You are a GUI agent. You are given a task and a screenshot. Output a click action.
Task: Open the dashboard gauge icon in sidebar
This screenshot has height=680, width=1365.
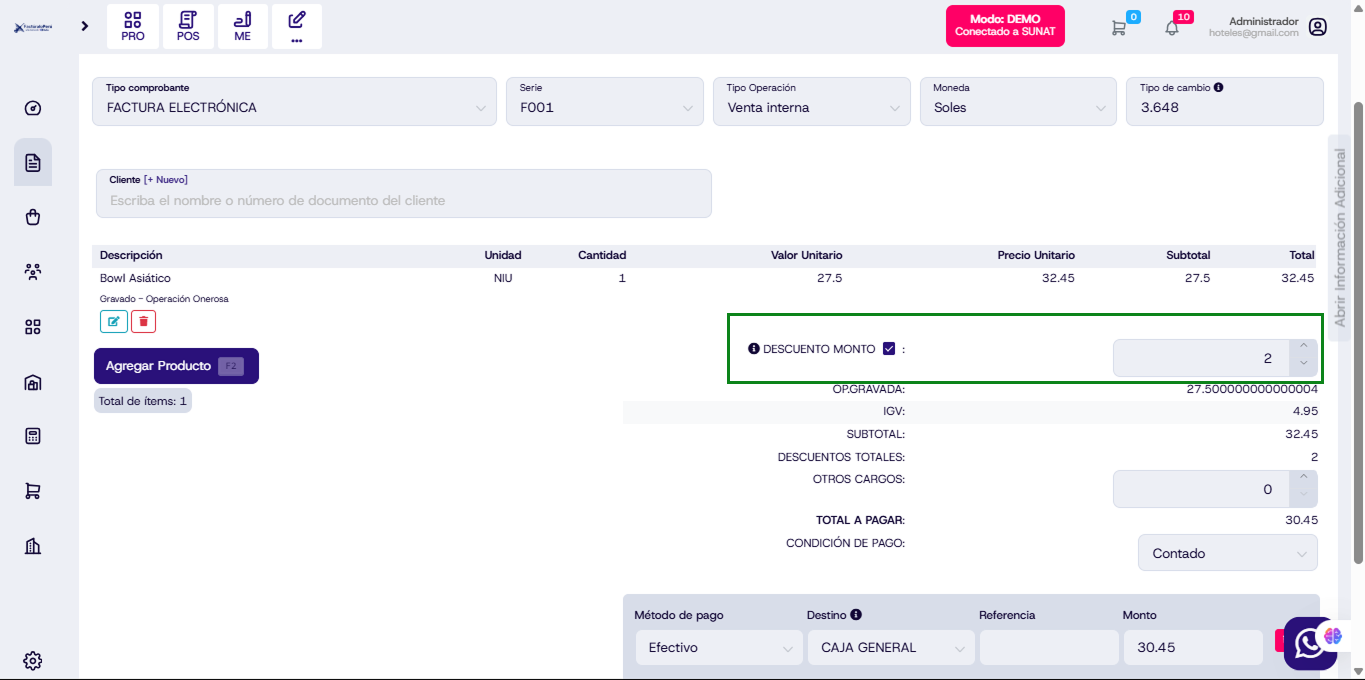33,109
